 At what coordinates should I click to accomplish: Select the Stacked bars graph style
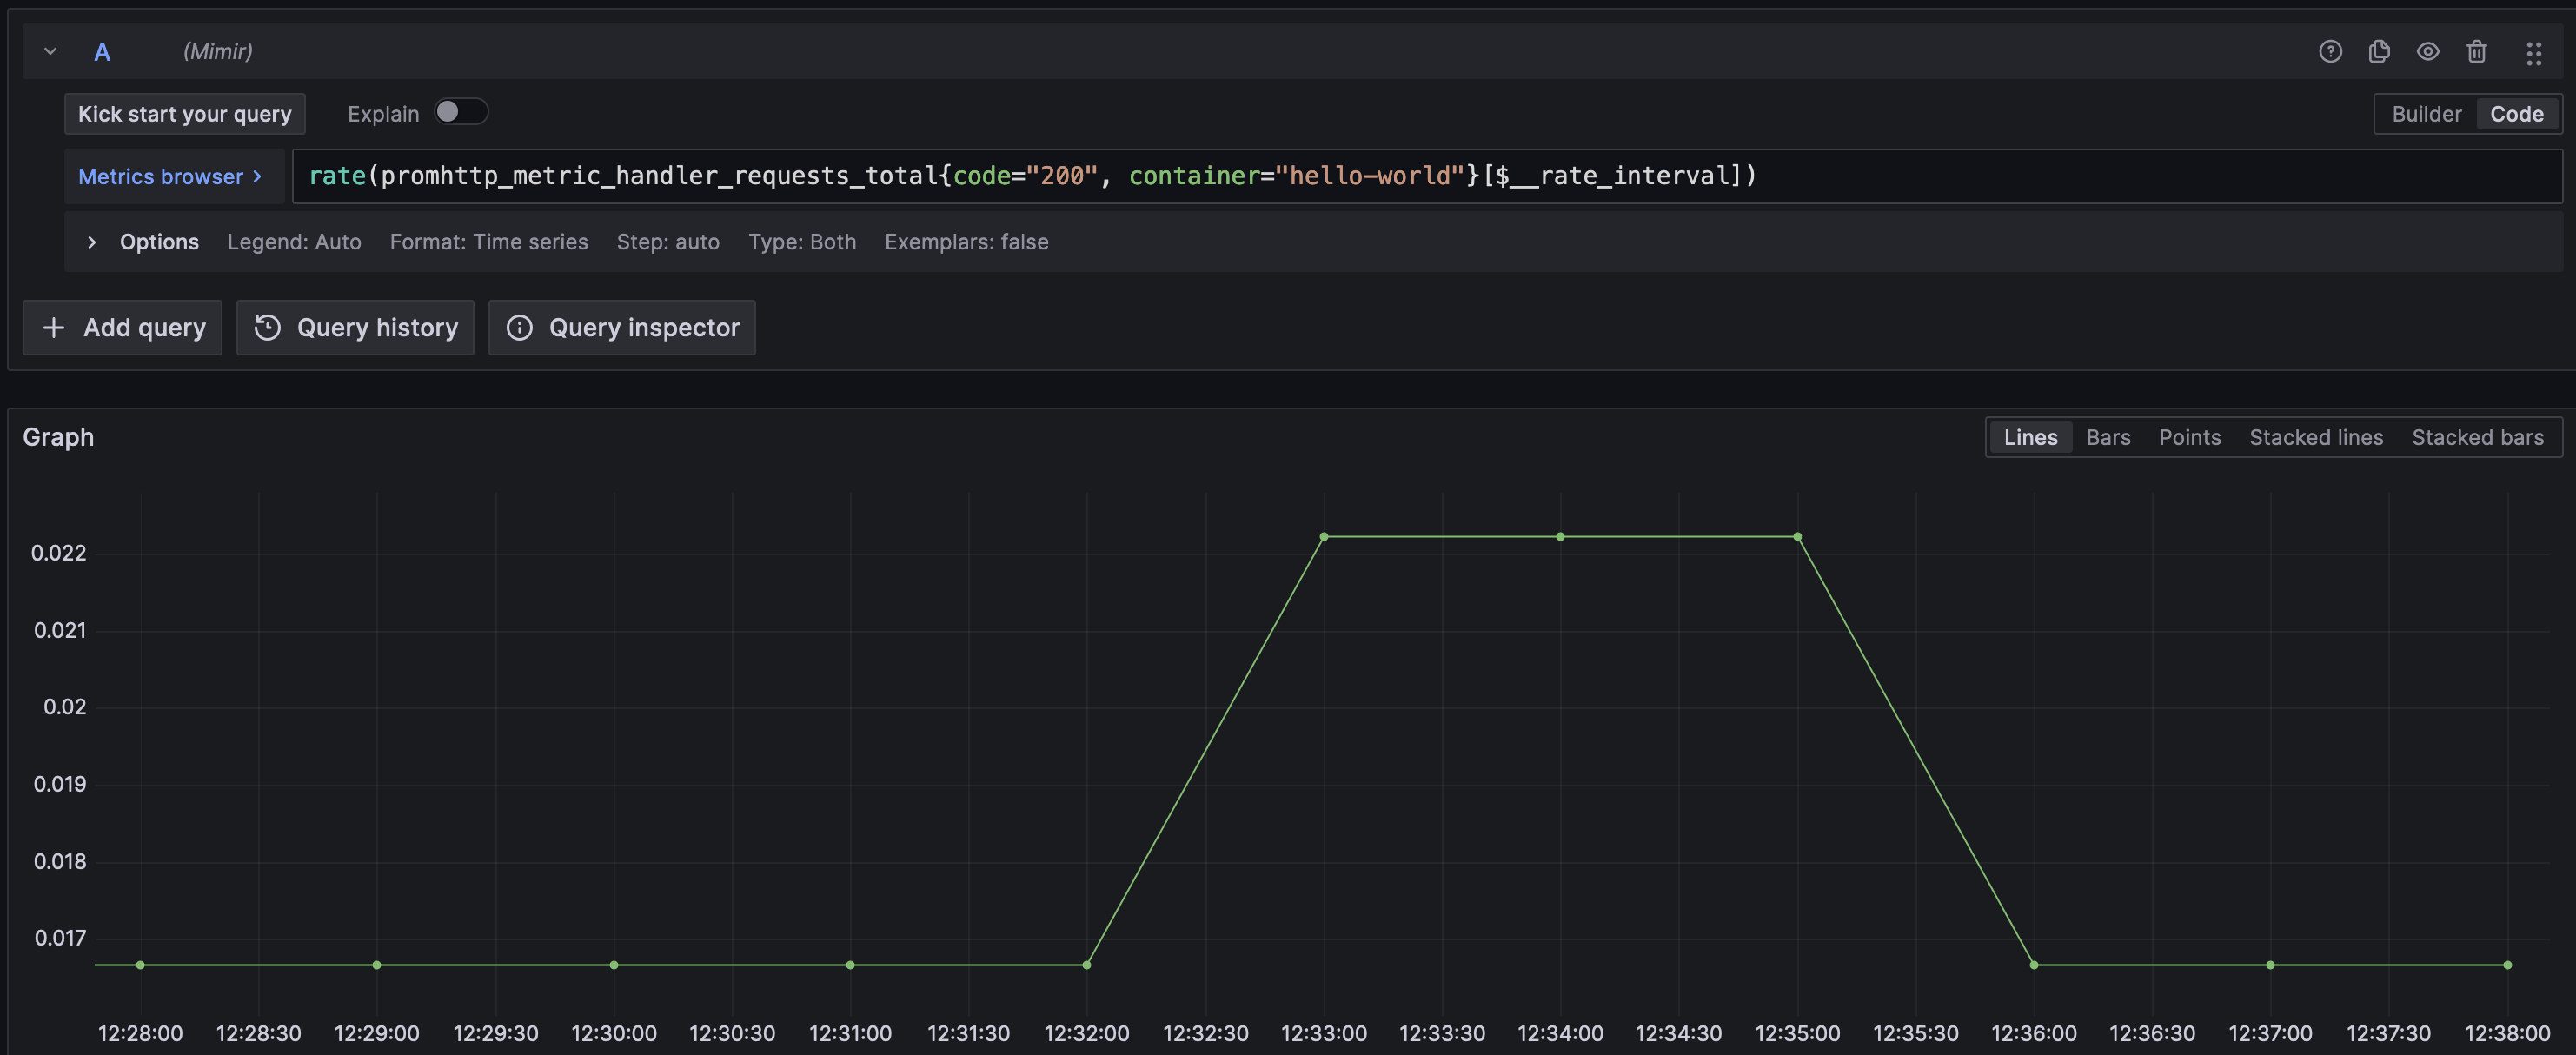tap(2477, 437)
